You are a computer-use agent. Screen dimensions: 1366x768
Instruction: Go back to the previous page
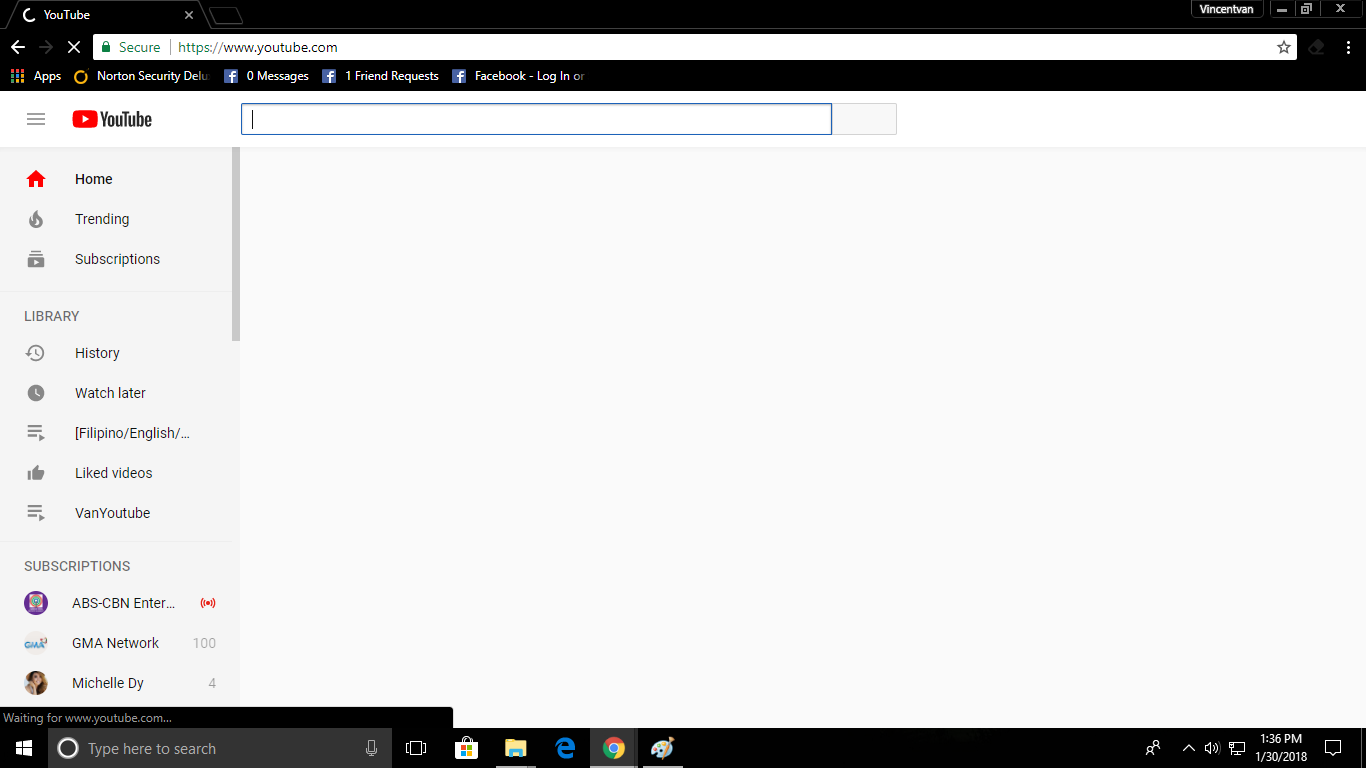18,47
